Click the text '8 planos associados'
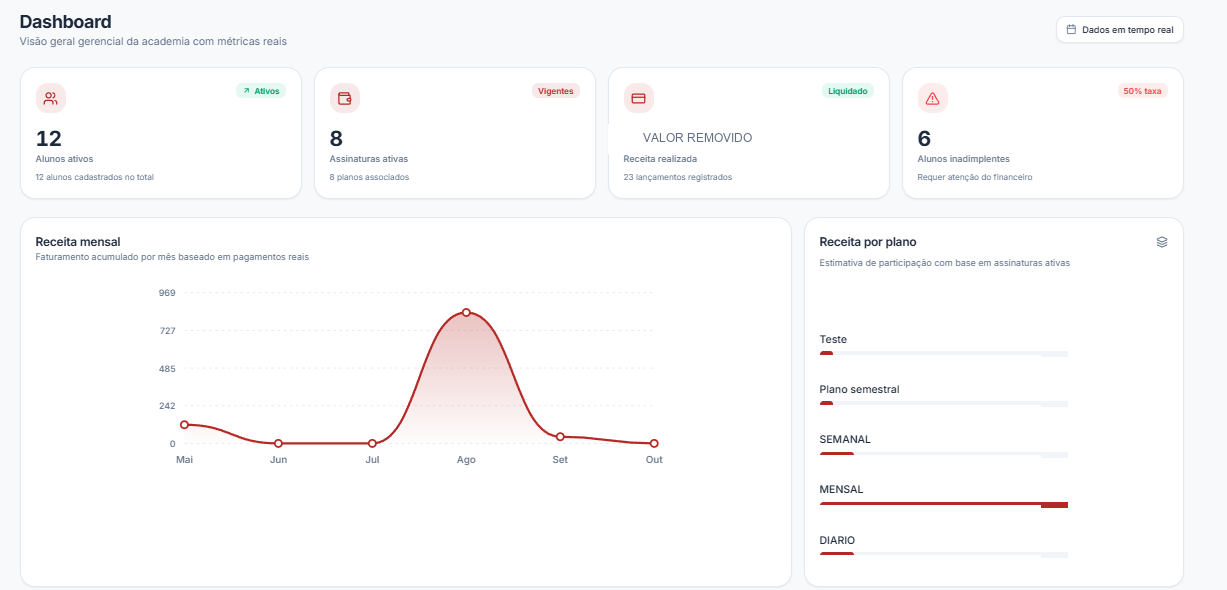Screen dimensions: 1227x590 pos(369,177)
